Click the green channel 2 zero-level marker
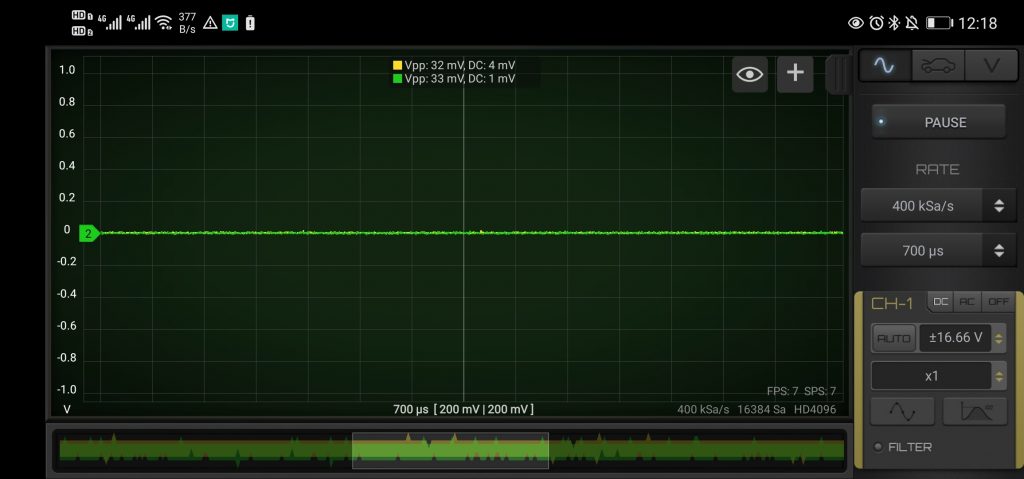The height and width of the screenshot is (479, 1024). pyautogui.click(x=89, y=233)
